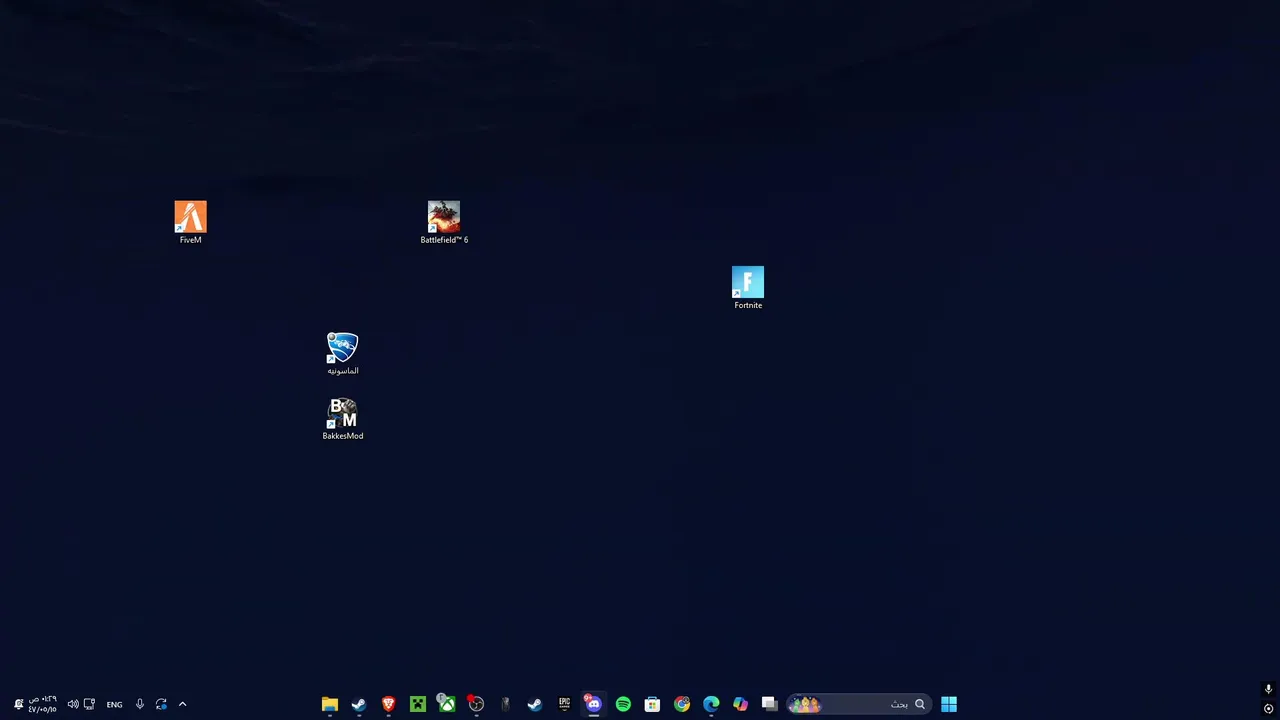The height and width of the screenshot is (720, 1280).
Task: Open Steam icon beside File Explorer
Action: pos(359,704)
